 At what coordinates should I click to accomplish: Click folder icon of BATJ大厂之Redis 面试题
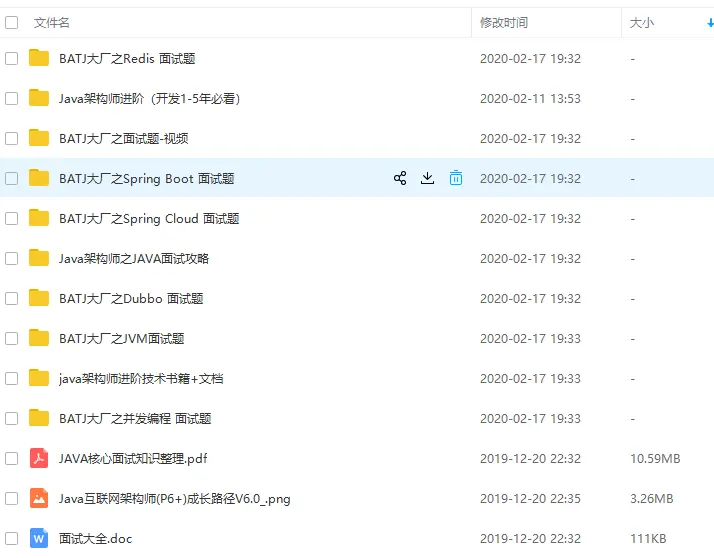tap(39, 58)
